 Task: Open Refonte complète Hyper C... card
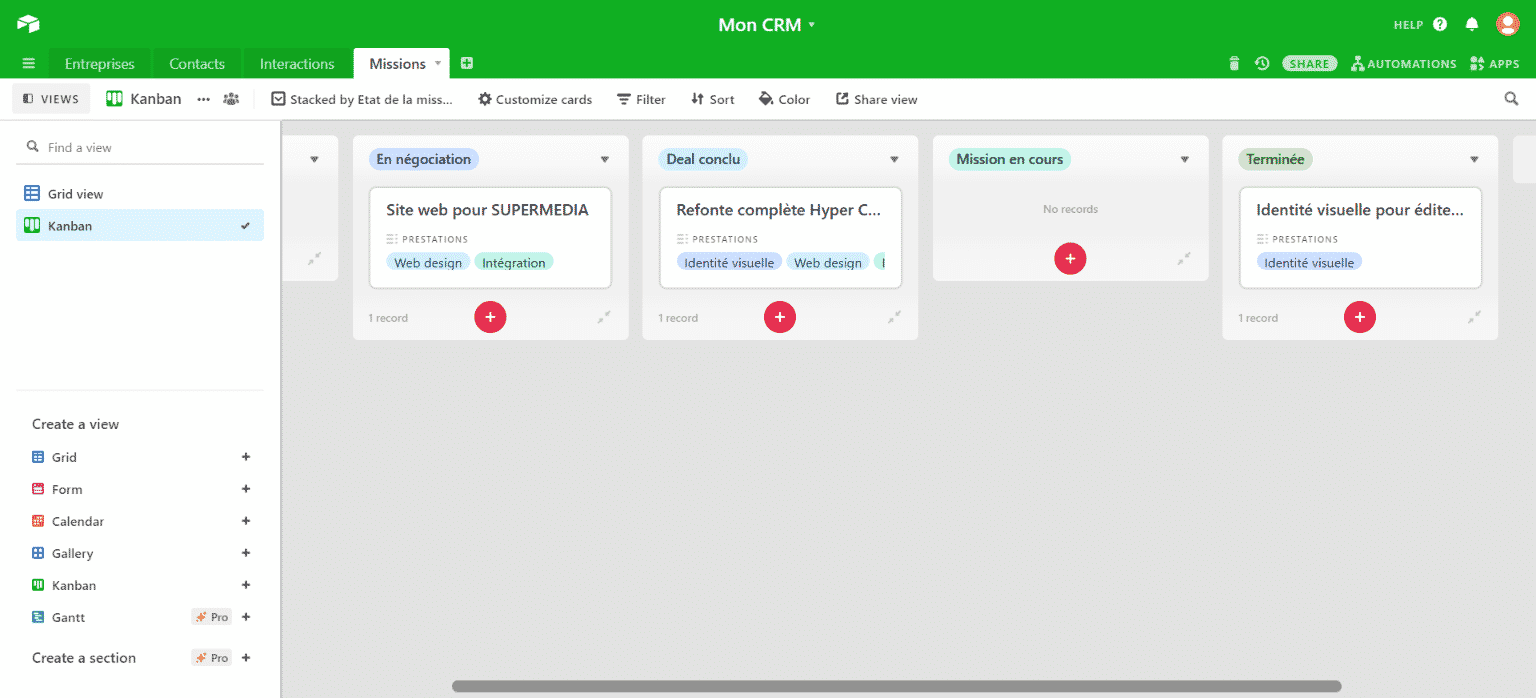(780, 238)
